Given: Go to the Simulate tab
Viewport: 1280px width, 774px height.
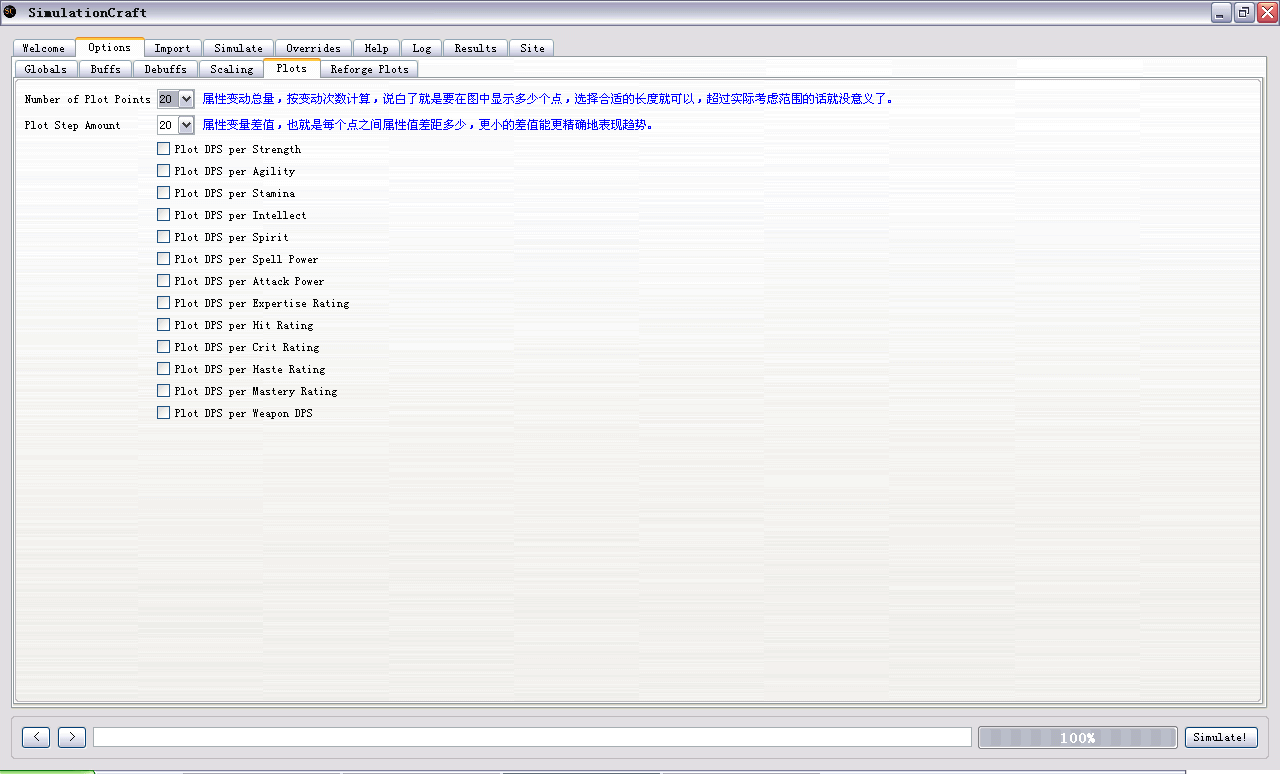Looking at the screenshot, I should tap(239, 48).
